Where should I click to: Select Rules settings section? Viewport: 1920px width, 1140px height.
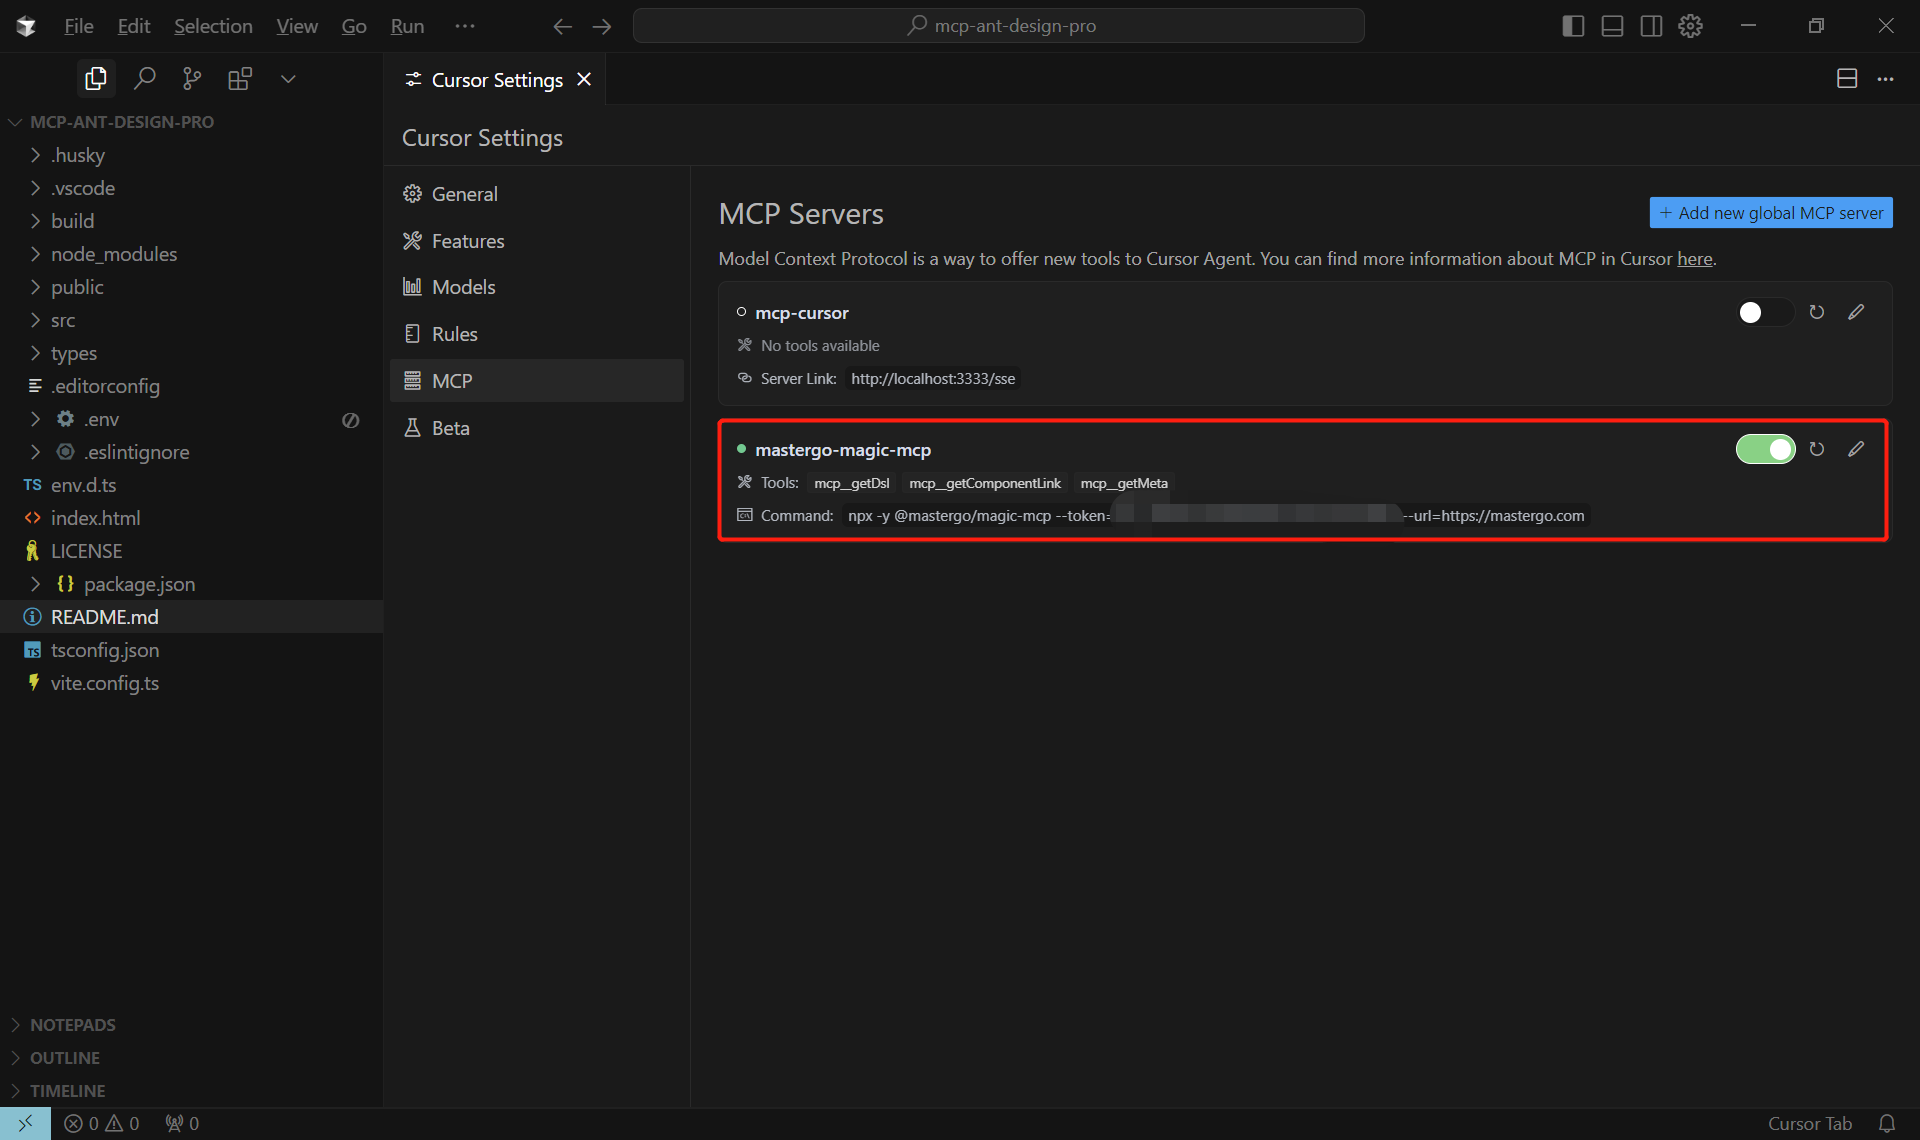[537, 334]
